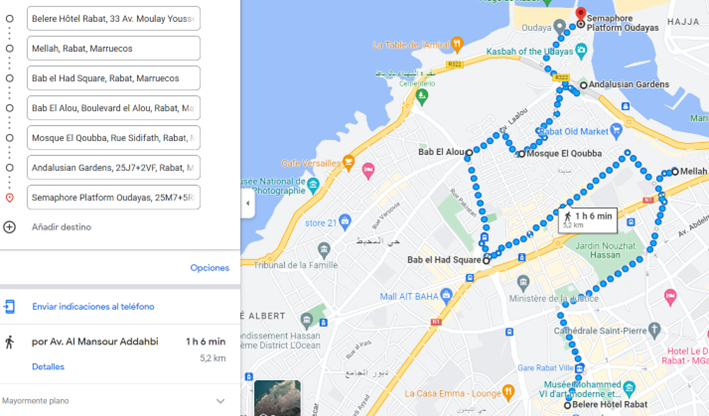709x416 pixels.
Task: Click the 1 h 6 min route label
Action: pos(587,220)
